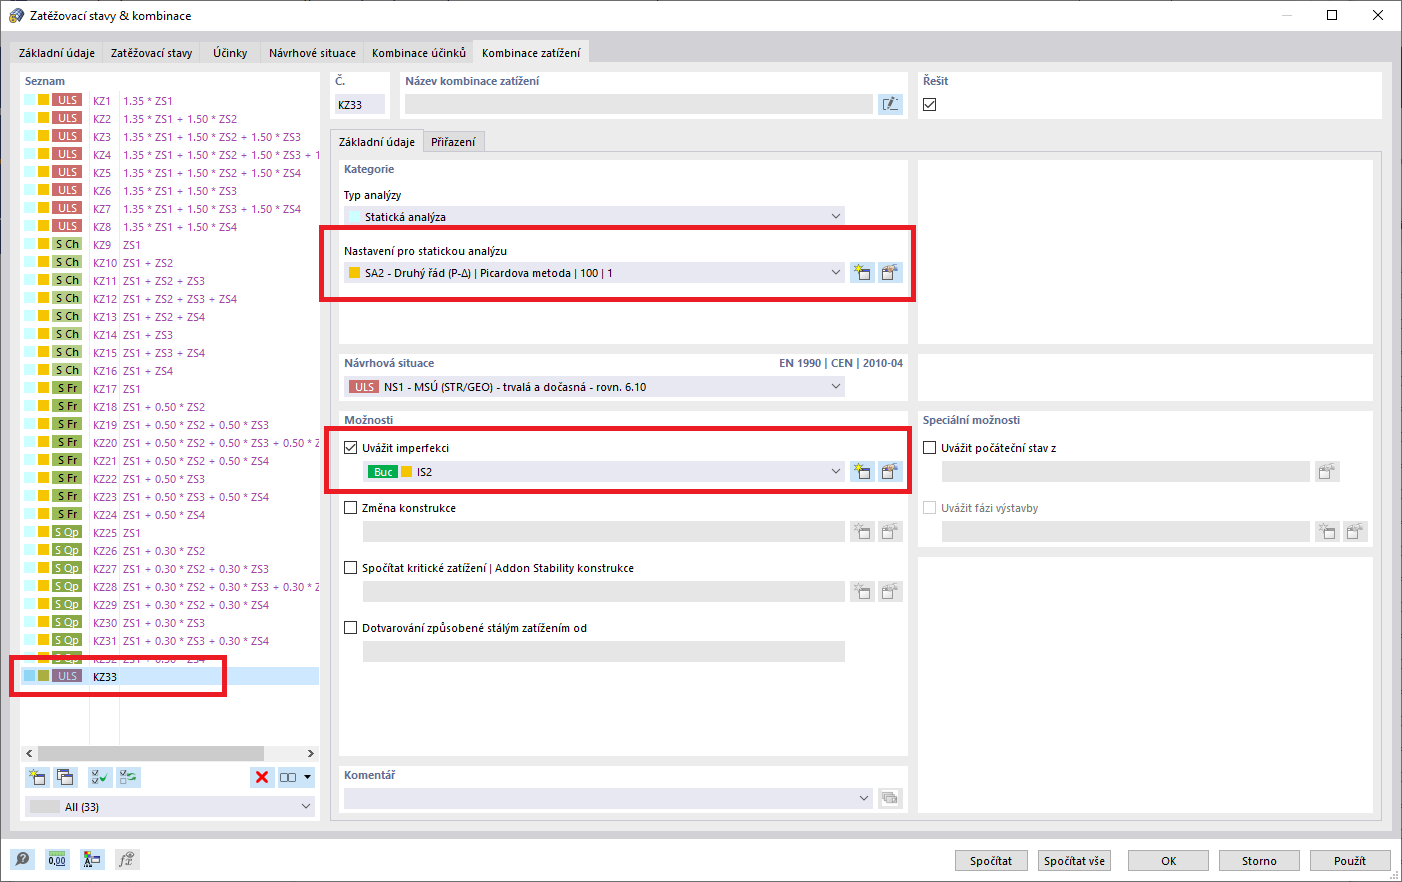Click the Spočítat vše button
The image size is (1402, 882).
click(1073, 860)
